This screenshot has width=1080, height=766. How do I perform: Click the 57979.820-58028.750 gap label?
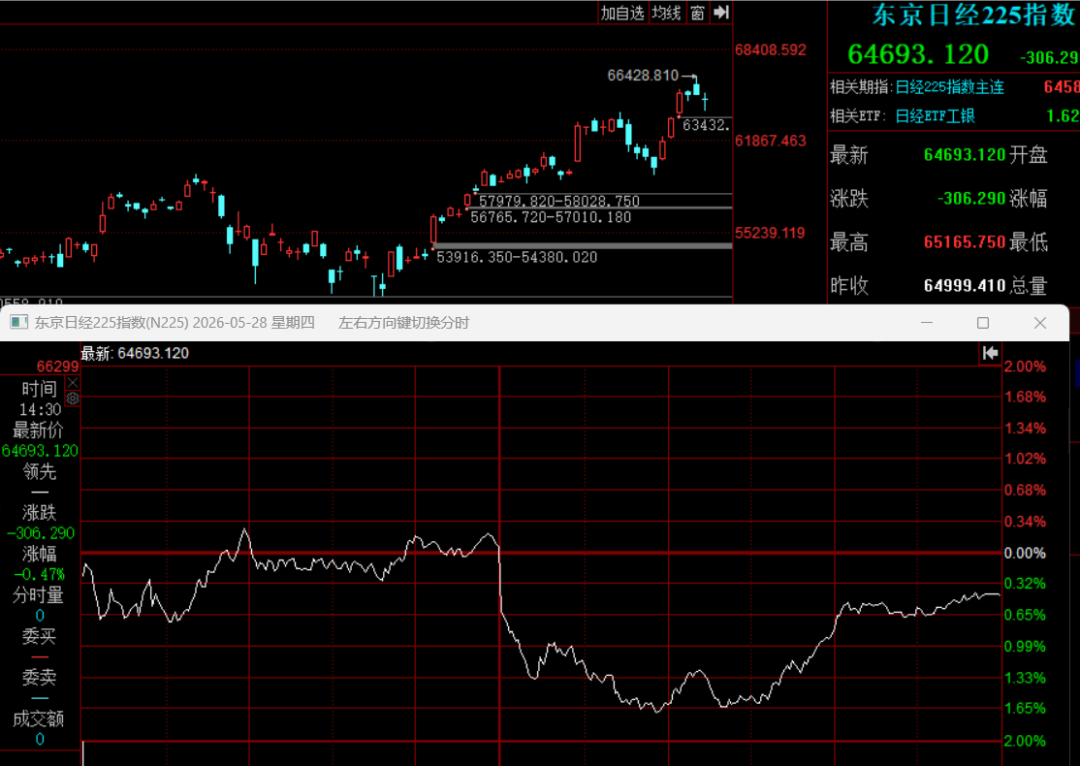click(x=559, y=201)
